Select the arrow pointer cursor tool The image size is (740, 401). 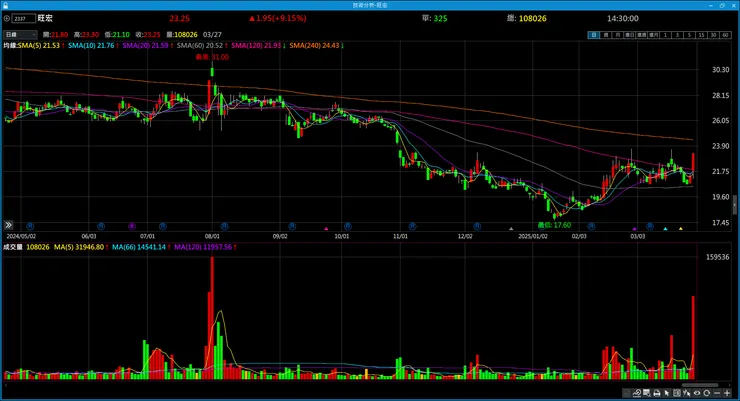click(667, 393)
